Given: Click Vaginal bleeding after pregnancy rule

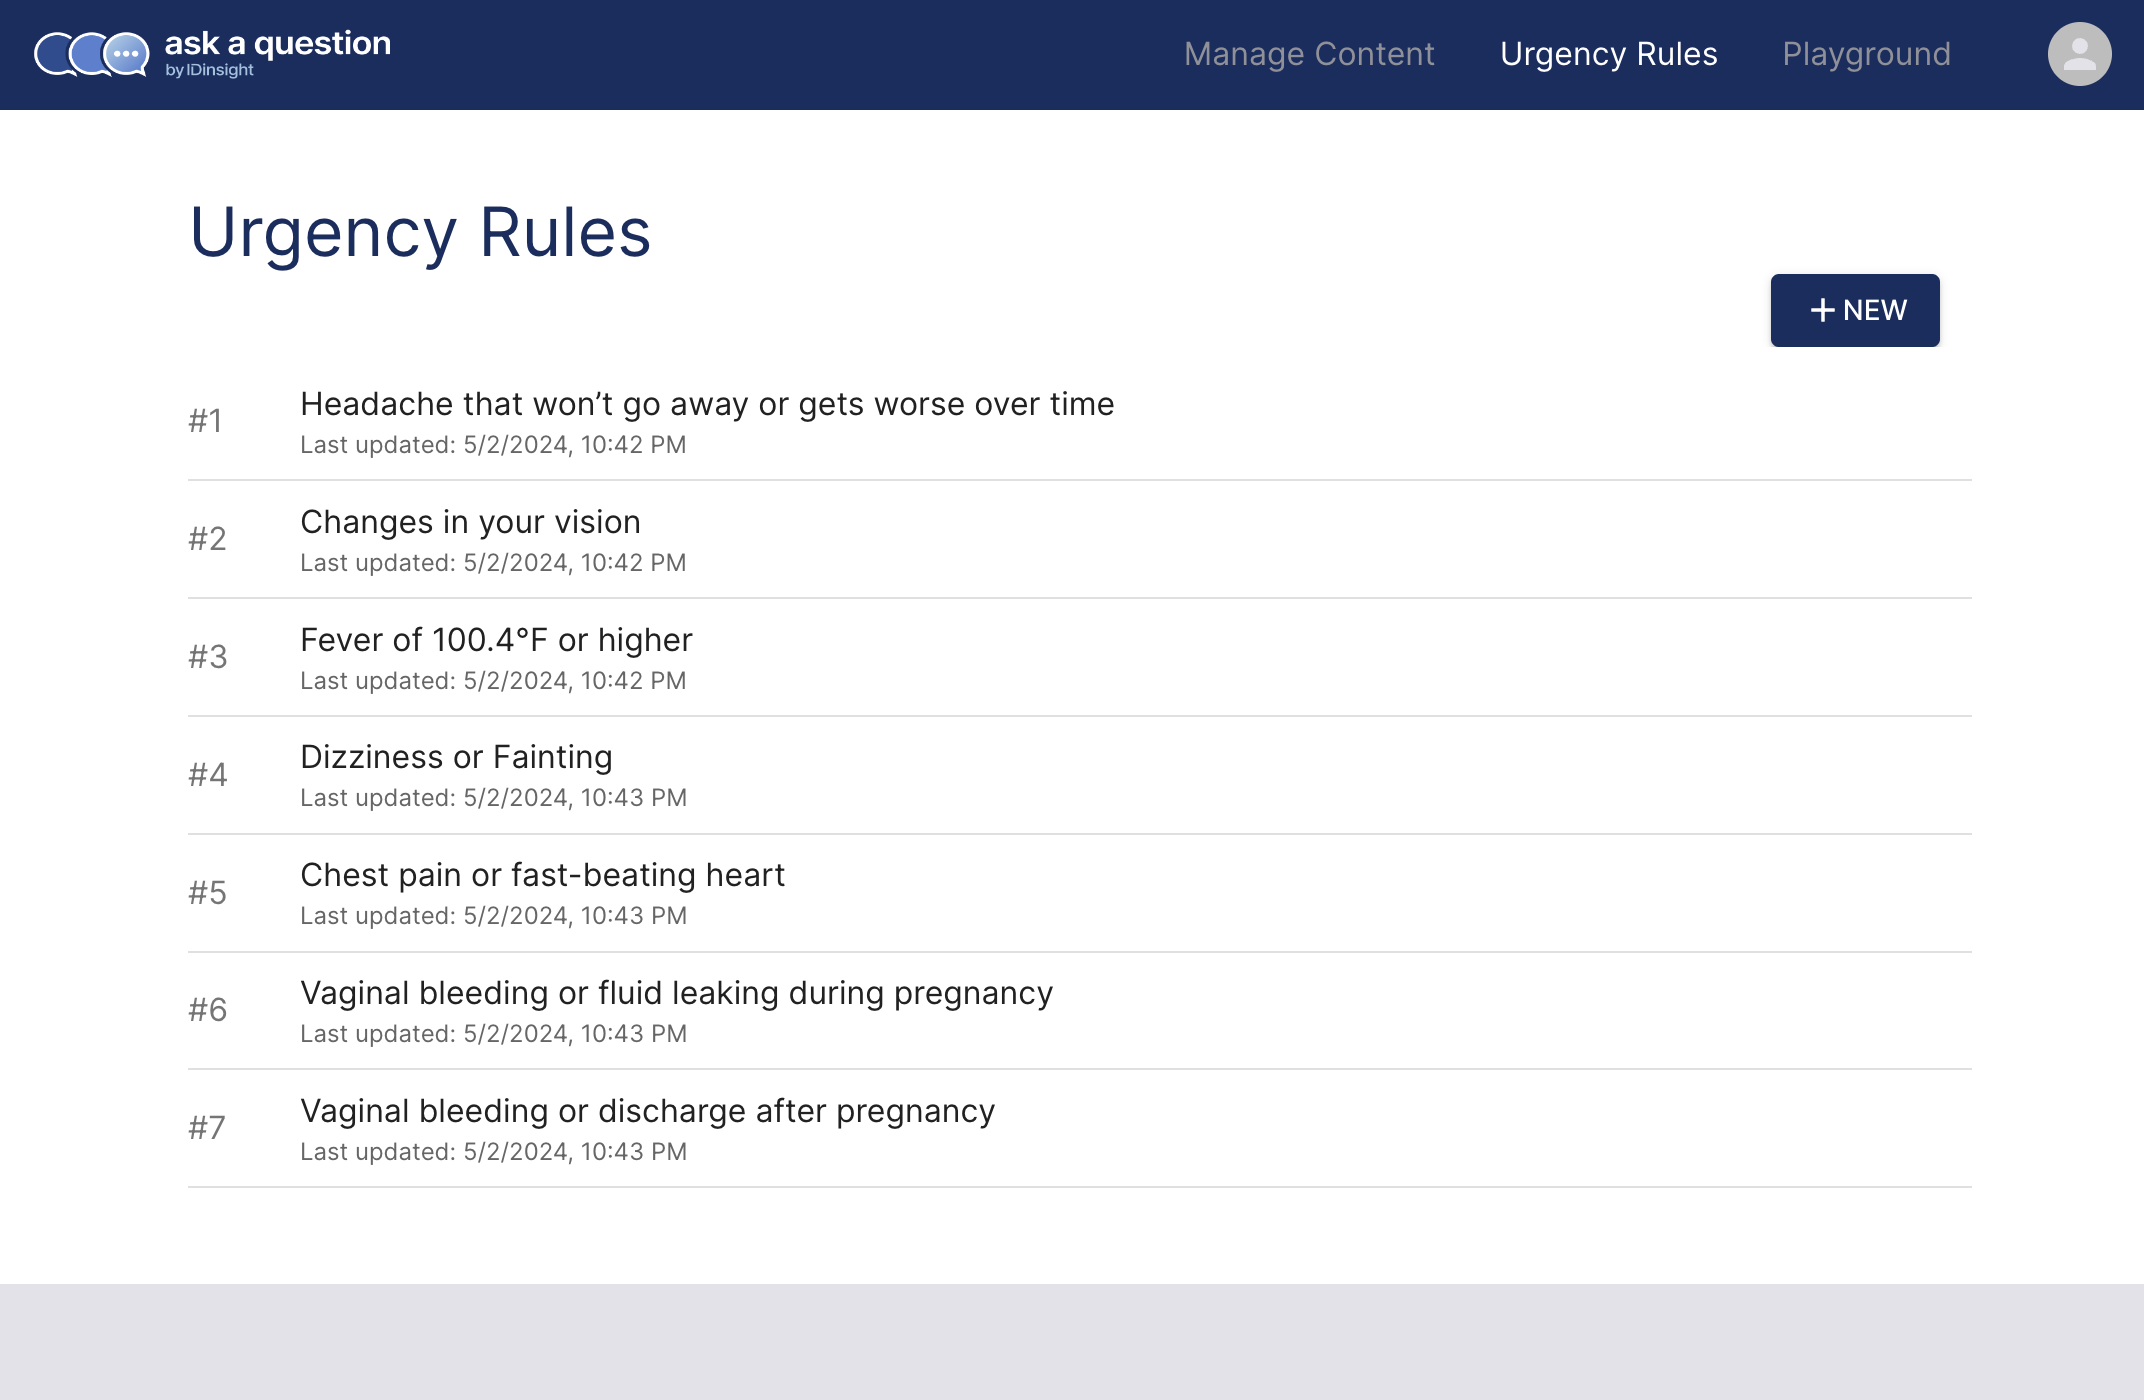Looking at the screenshot, I should click(647, 1111).
